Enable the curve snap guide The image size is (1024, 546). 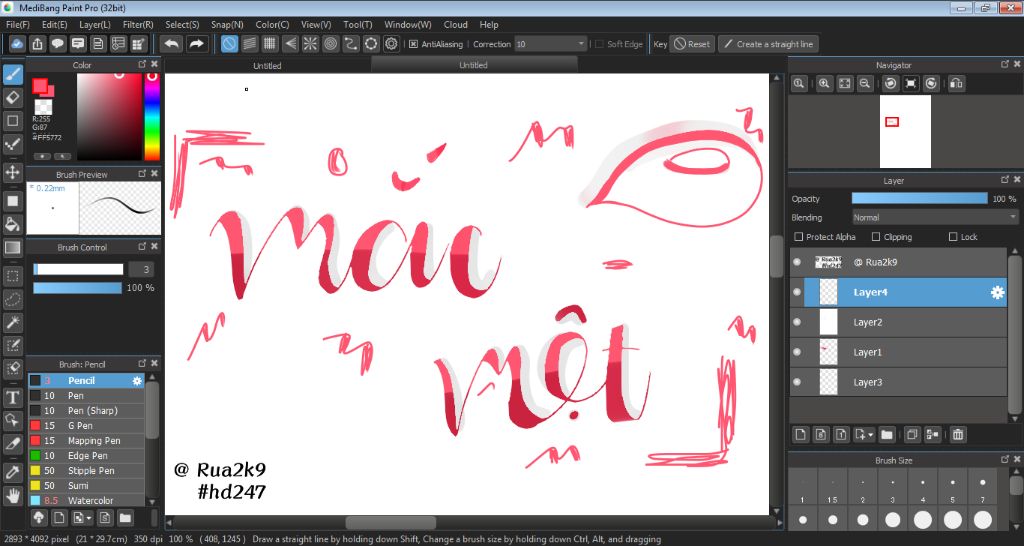[x=351, y=44]
